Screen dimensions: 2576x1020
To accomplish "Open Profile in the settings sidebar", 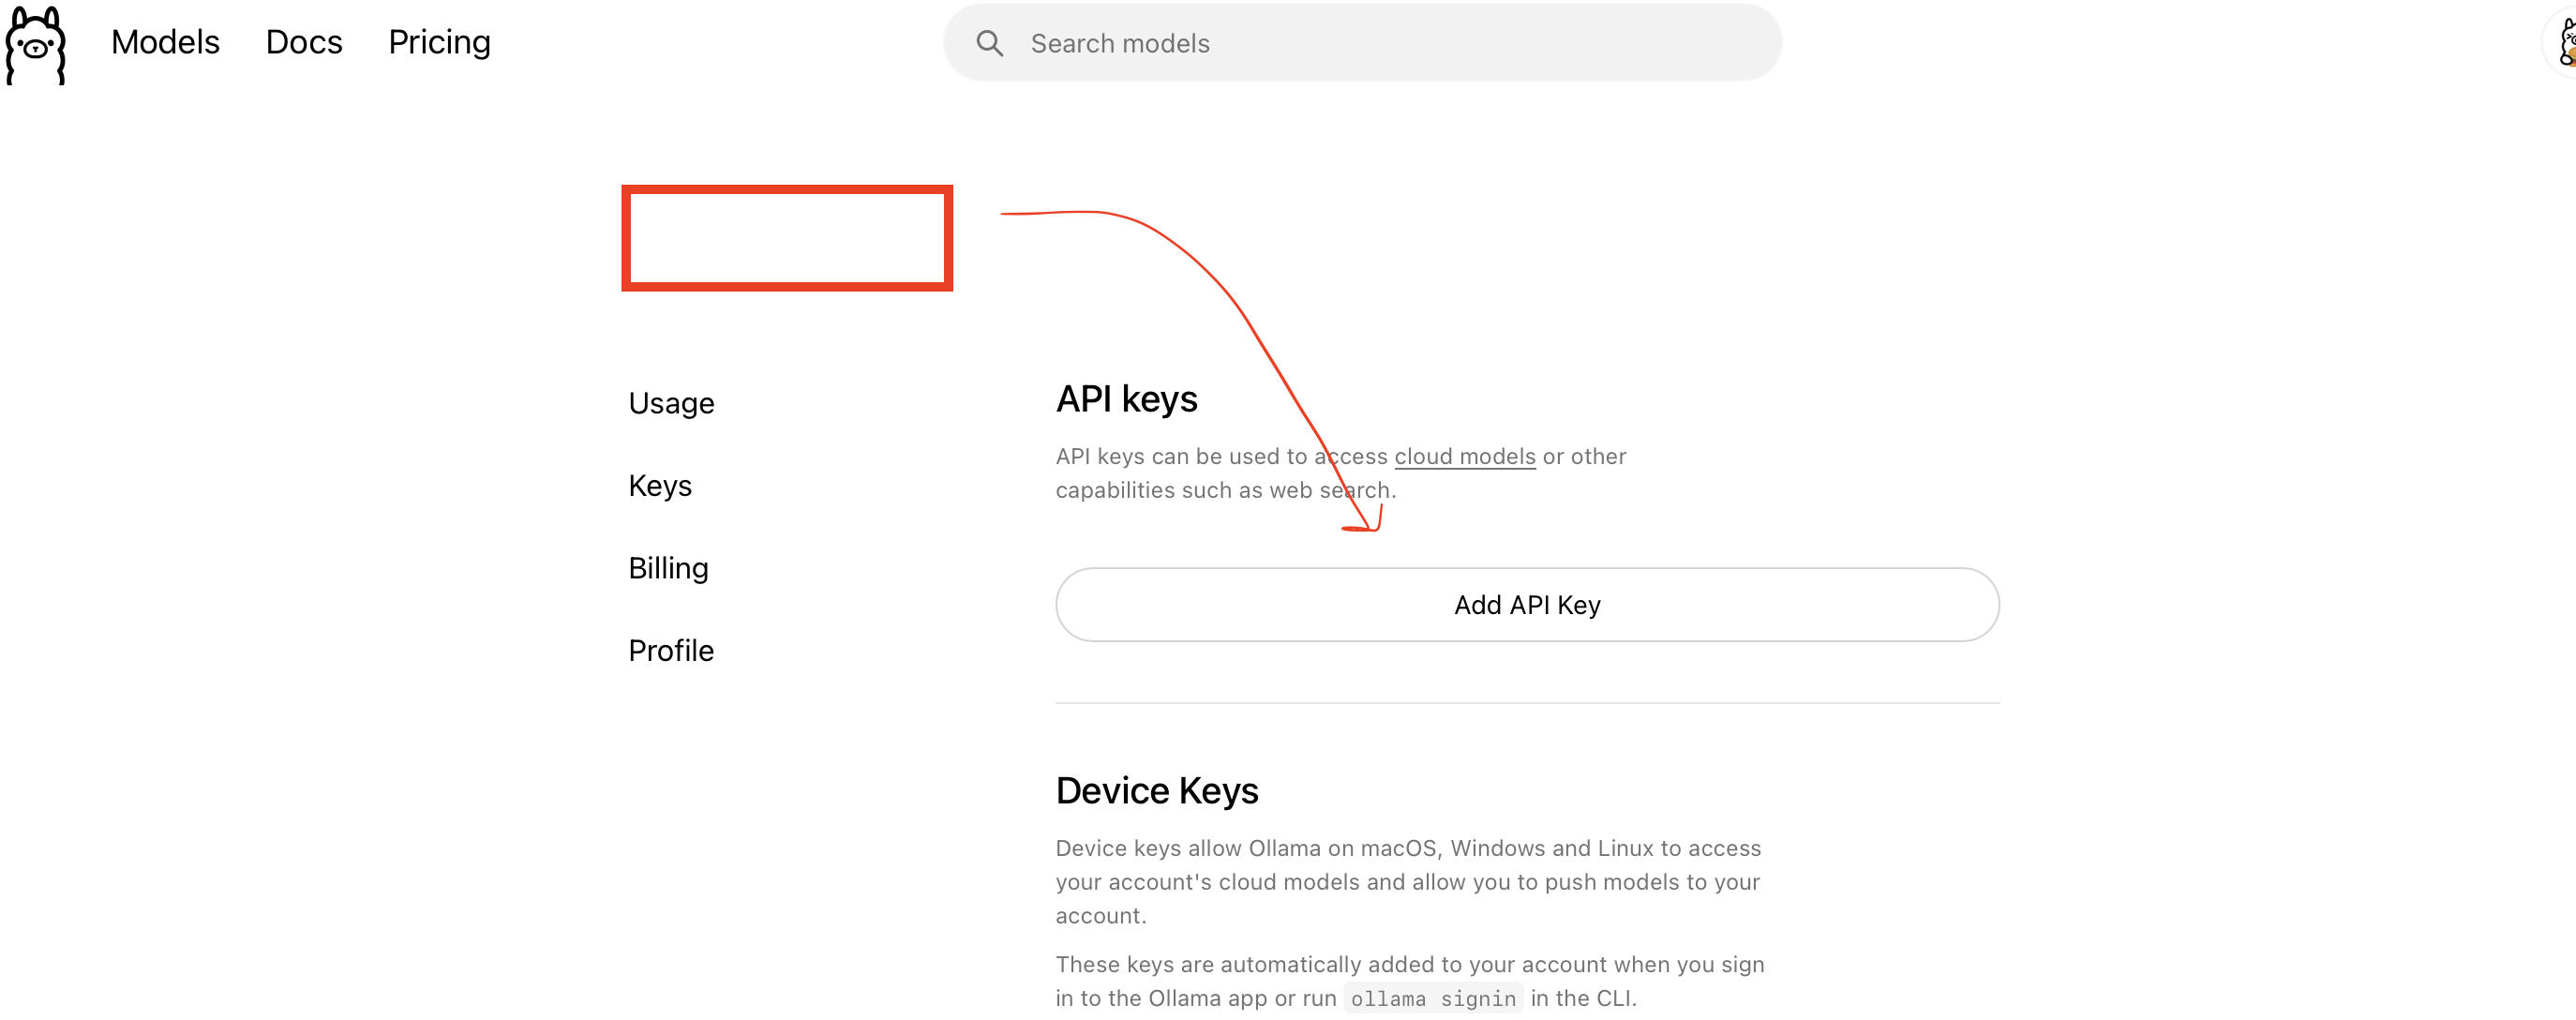I will 671,651.
